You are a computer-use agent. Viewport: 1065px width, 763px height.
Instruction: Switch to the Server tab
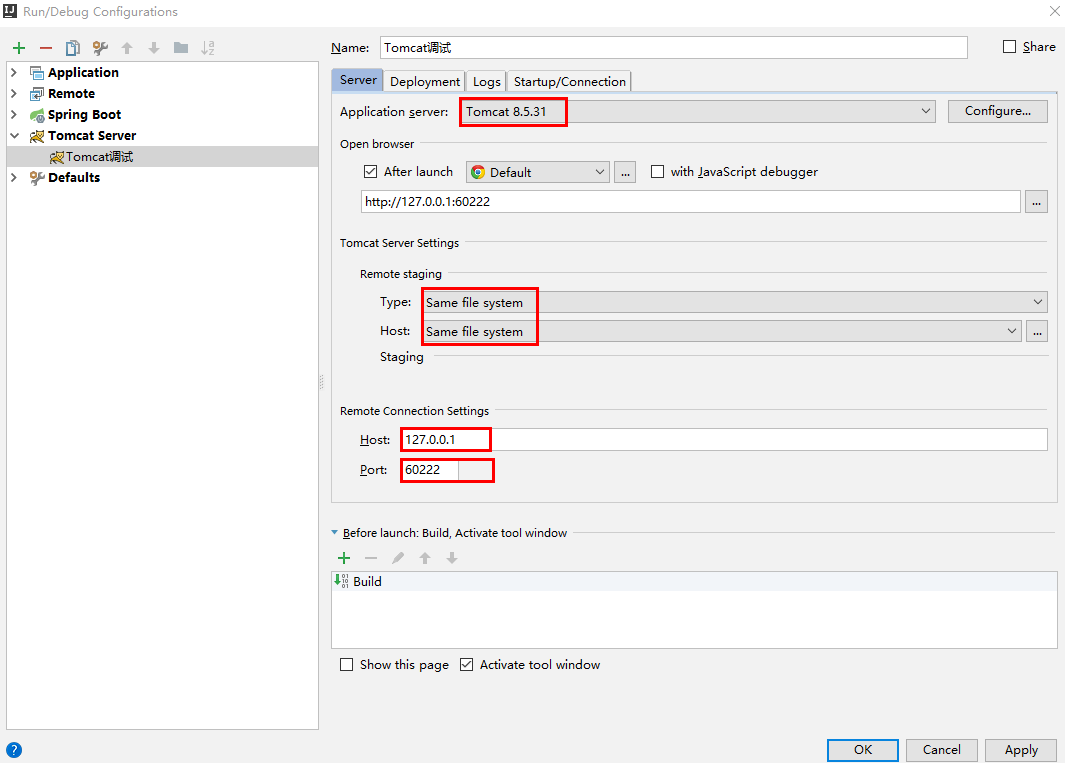coord(358,80)
